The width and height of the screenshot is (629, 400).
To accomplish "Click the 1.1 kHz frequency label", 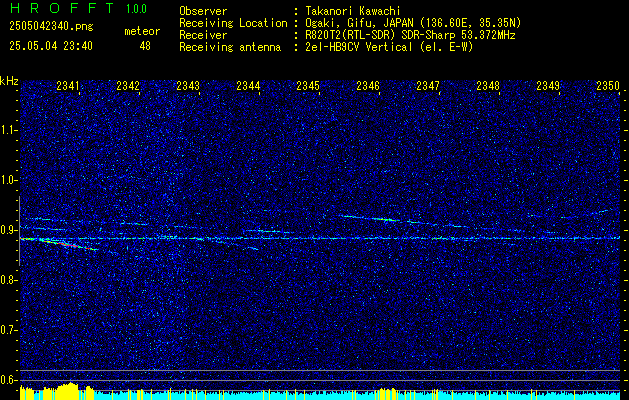I will 8,130.
